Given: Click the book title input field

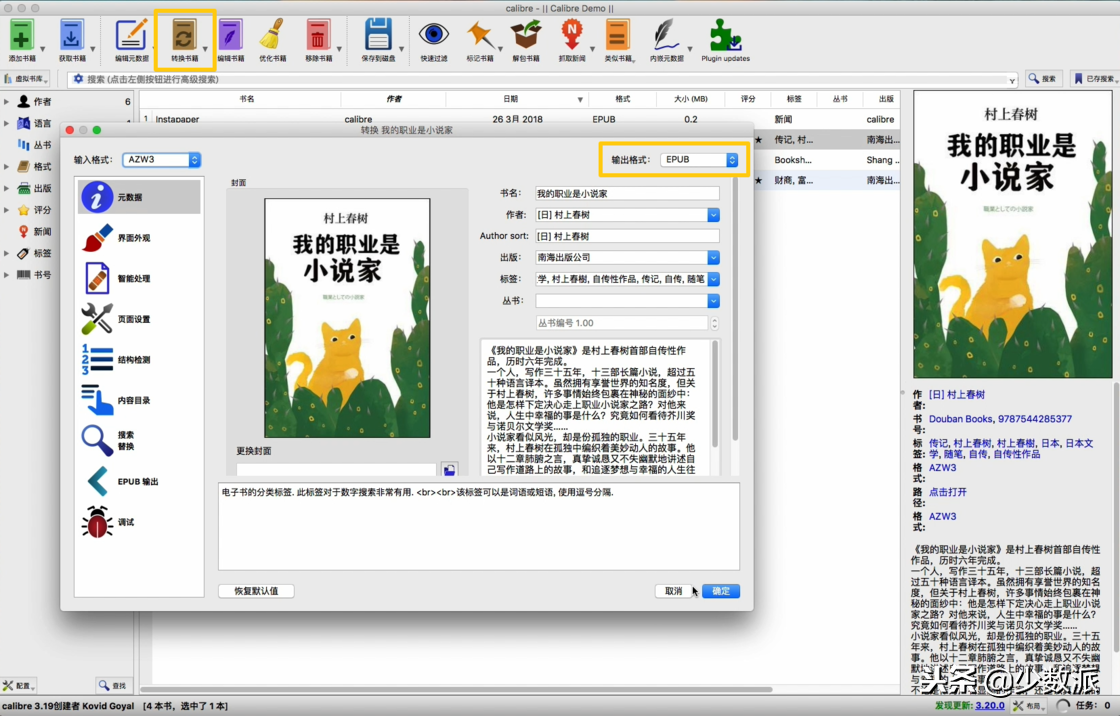Looking at the screenshot, I should [627, 194].
